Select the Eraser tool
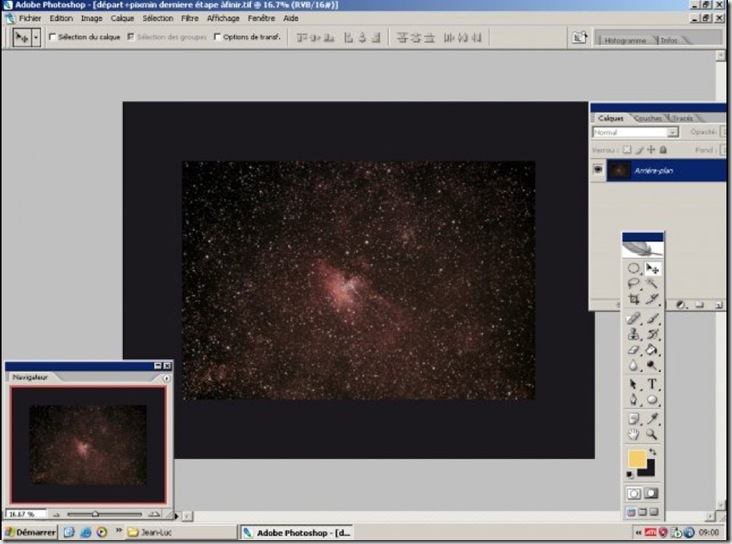This screenshot has height=544, width=732. pos(633,349)
